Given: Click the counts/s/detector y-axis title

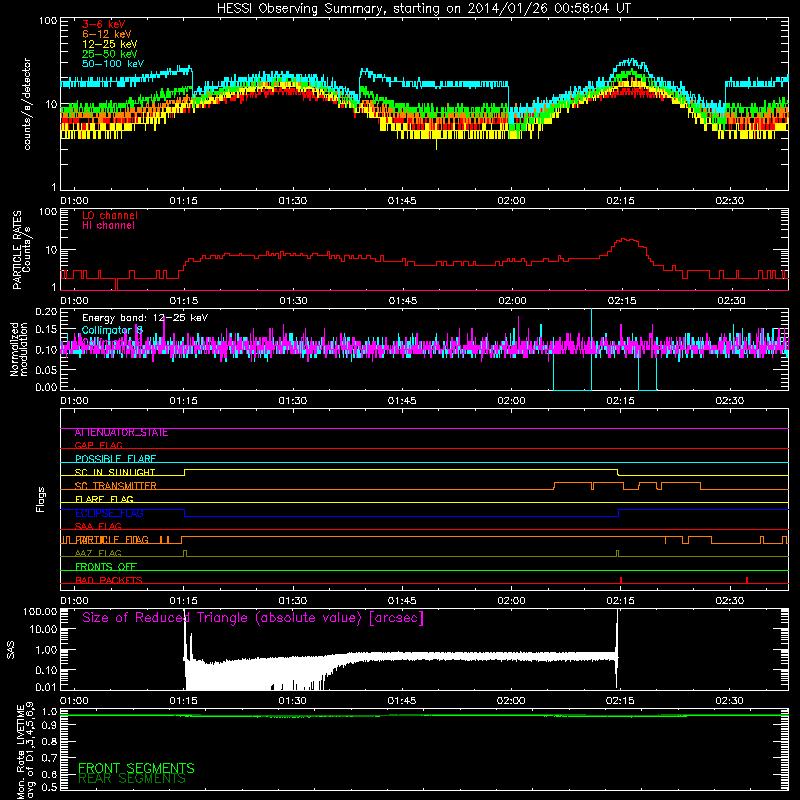Looking at the screenshot, I should 27,104.
